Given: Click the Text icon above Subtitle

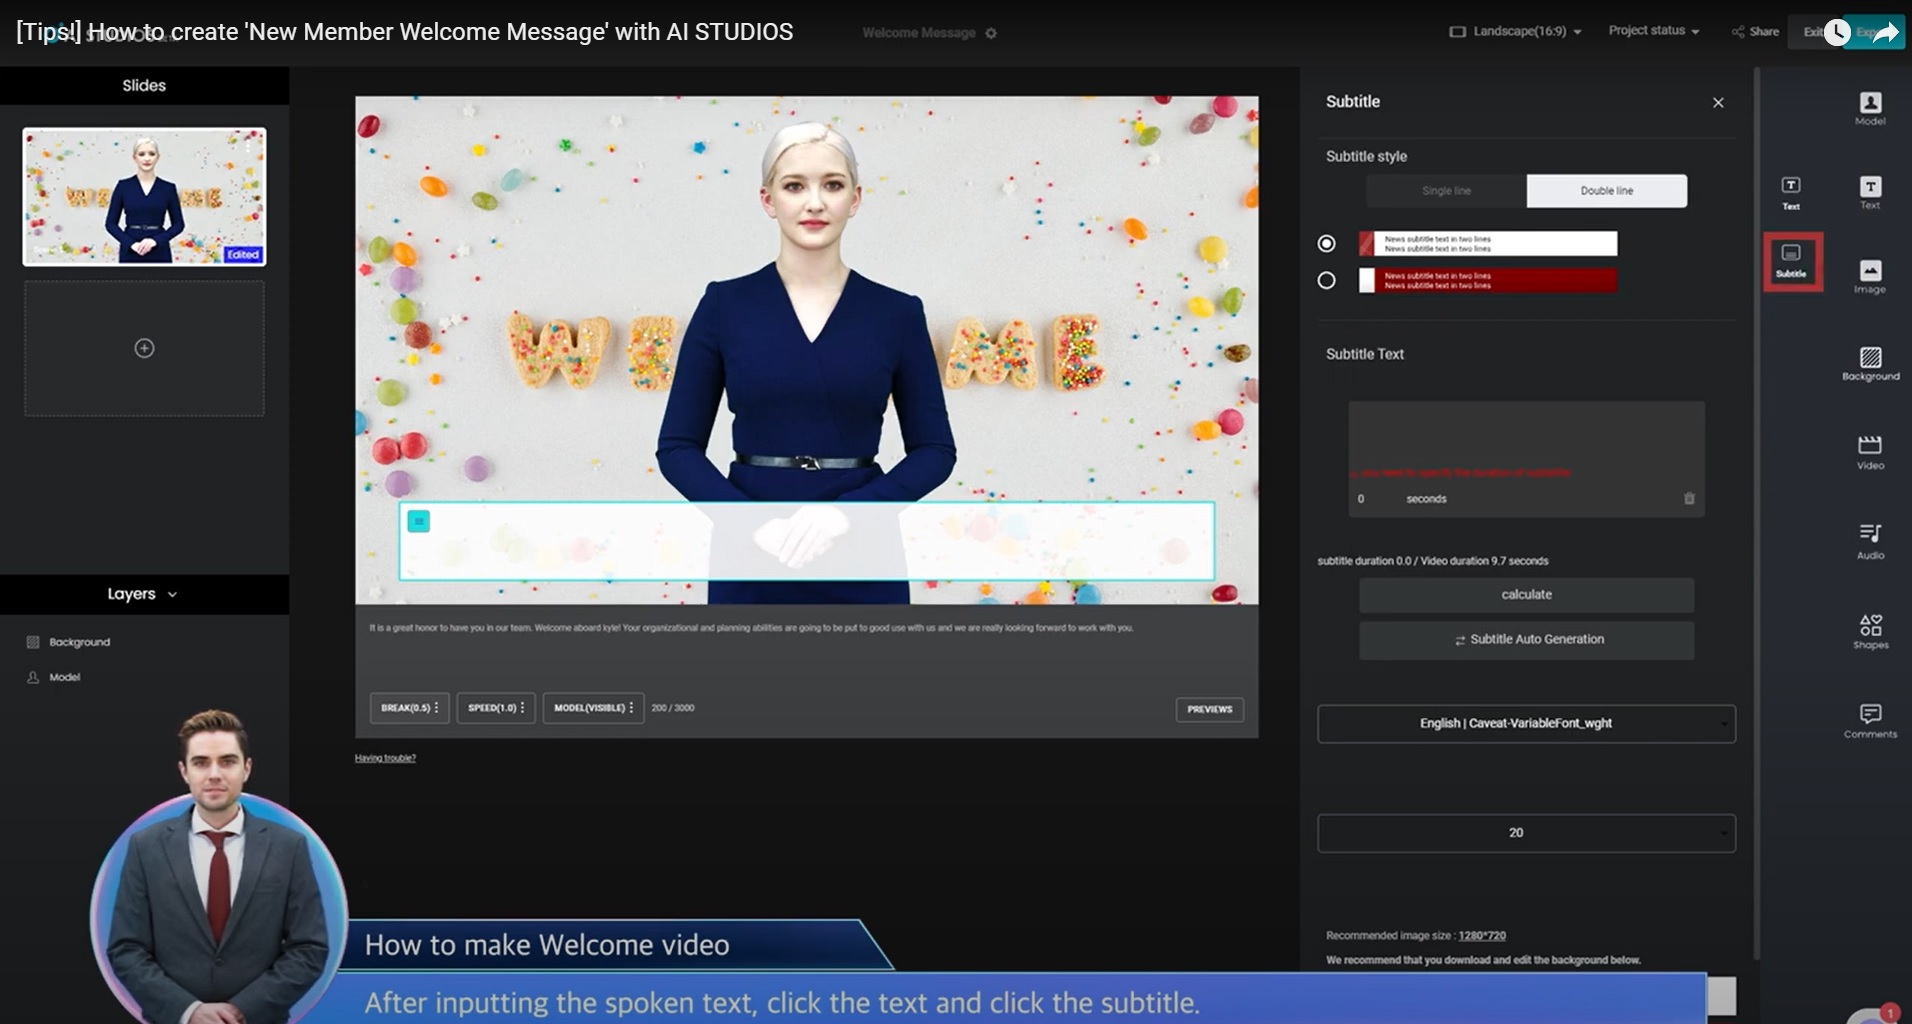Looking at the screenshot, I should 1791,192.
